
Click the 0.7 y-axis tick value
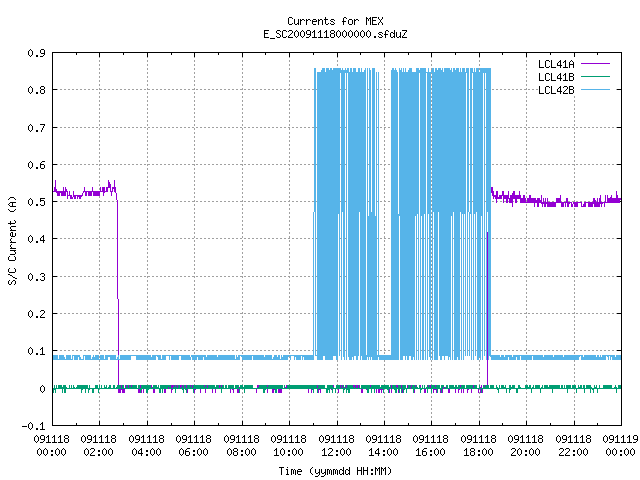click(37, 128)
